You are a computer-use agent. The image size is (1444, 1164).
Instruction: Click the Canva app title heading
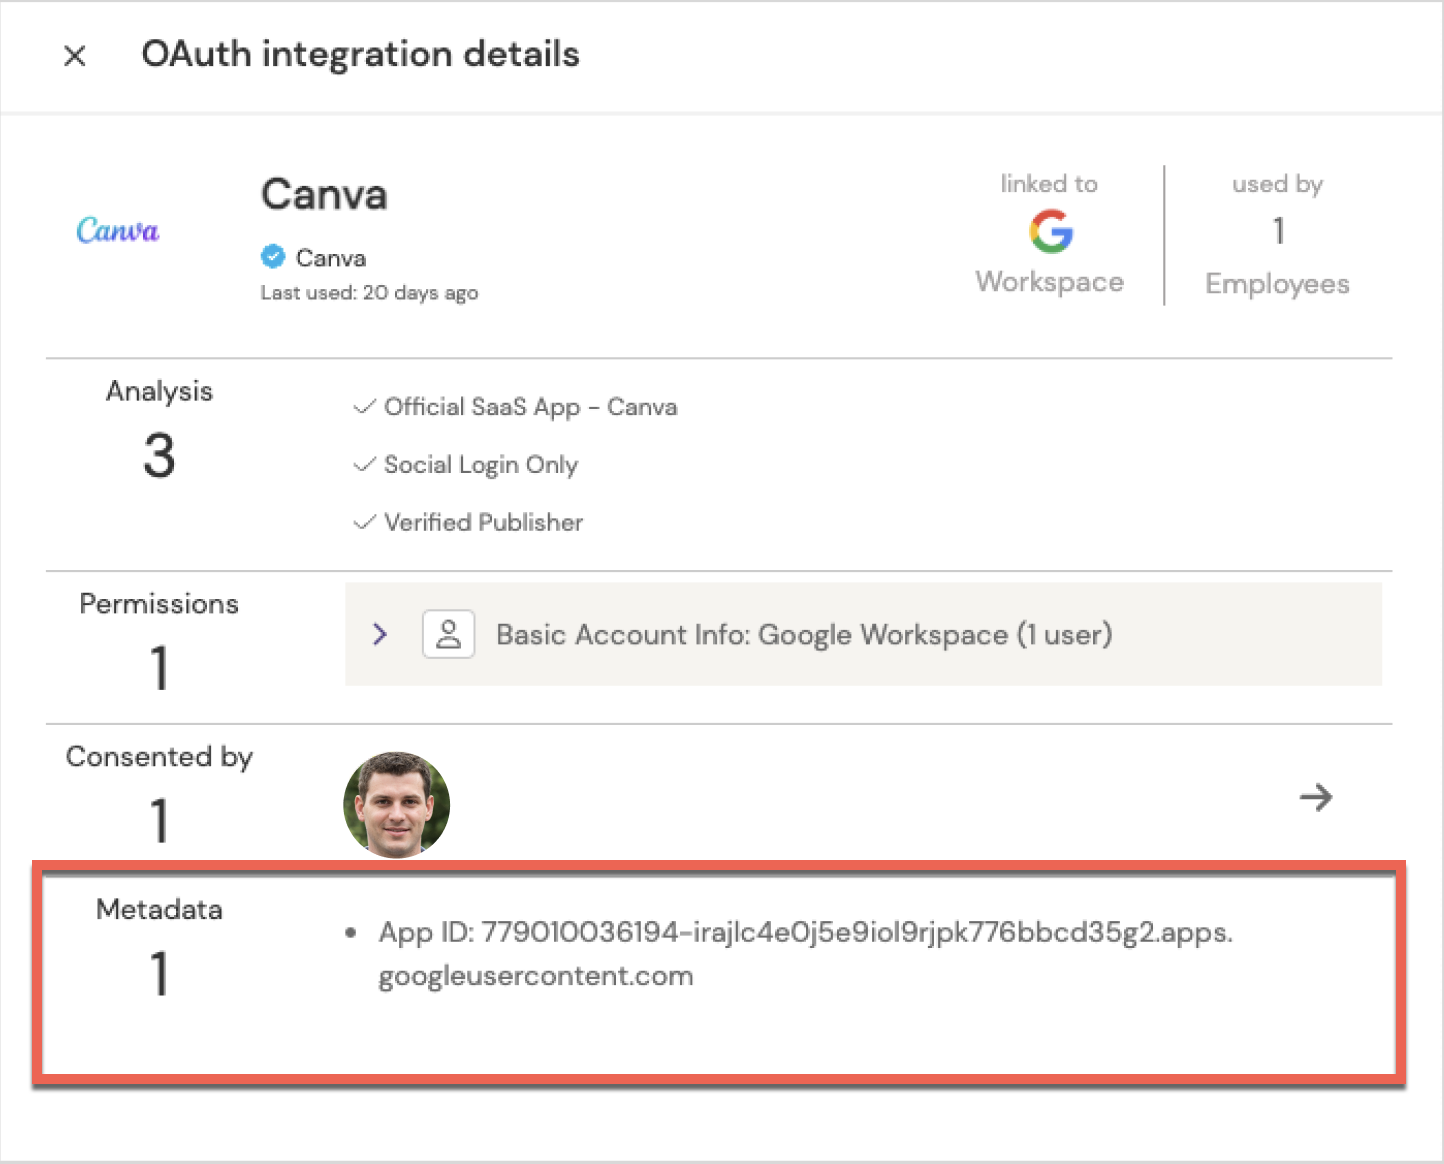click(324, 195)
